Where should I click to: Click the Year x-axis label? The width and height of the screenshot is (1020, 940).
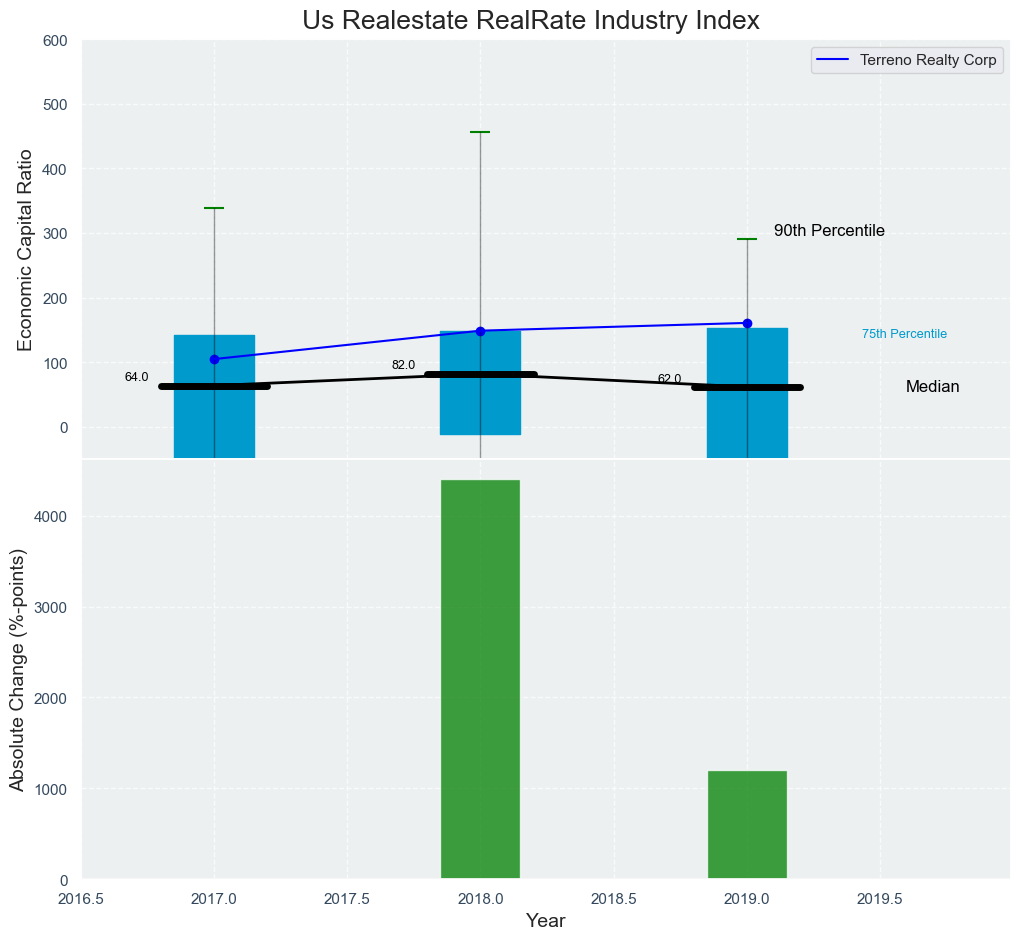pyautogui.click(x=545, y=921)
